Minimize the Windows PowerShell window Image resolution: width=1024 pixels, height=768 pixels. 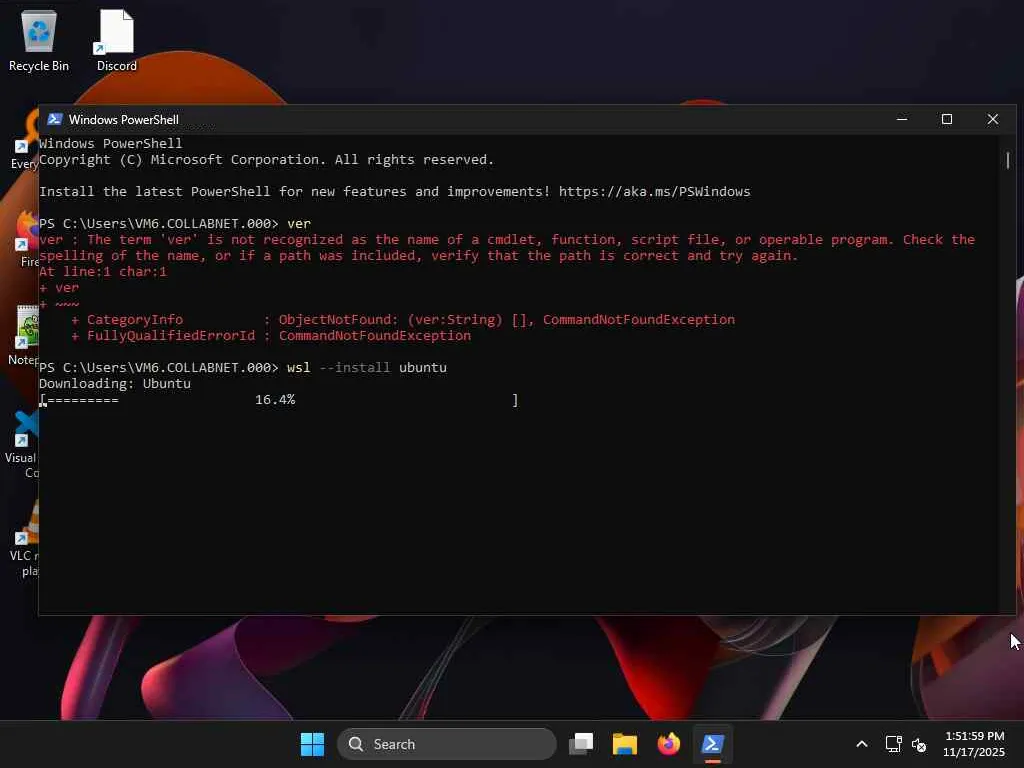point(902,120)
